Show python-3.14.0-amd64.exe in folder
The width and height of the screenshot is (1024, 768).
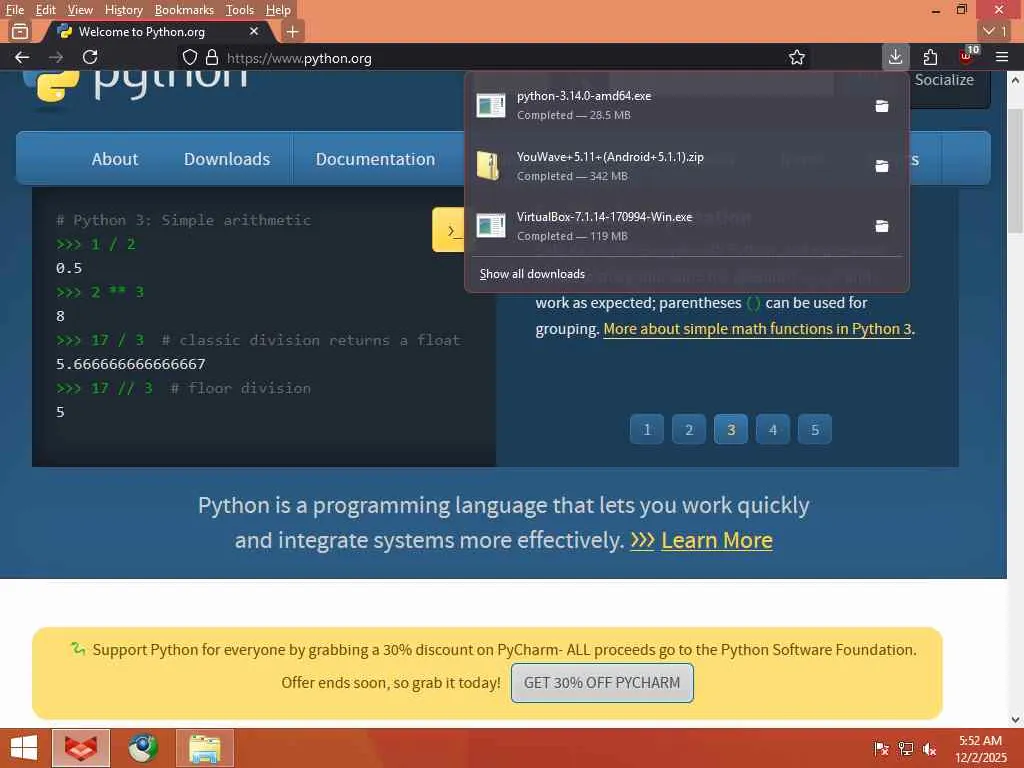(x=882, y=106)
